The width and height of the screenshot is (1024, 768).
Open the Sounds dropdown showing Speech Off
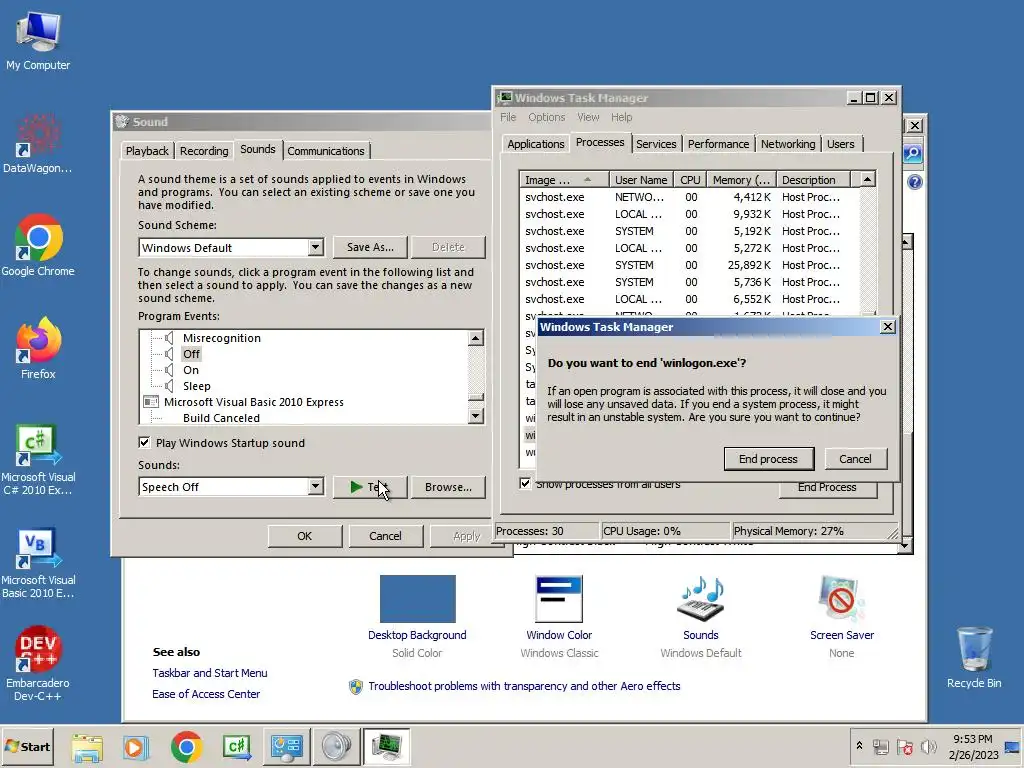(315, 487)
